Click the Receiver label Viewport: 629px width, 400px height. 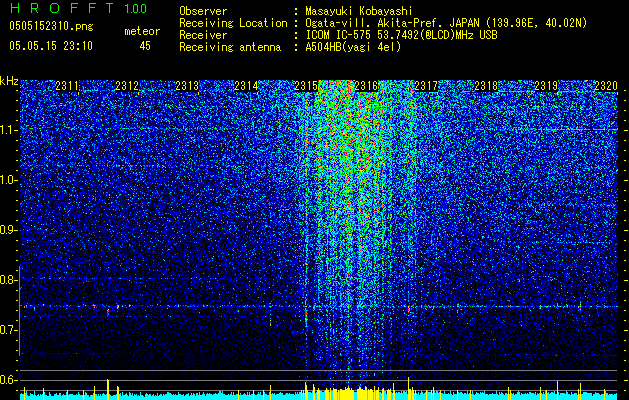pos(203,35)
